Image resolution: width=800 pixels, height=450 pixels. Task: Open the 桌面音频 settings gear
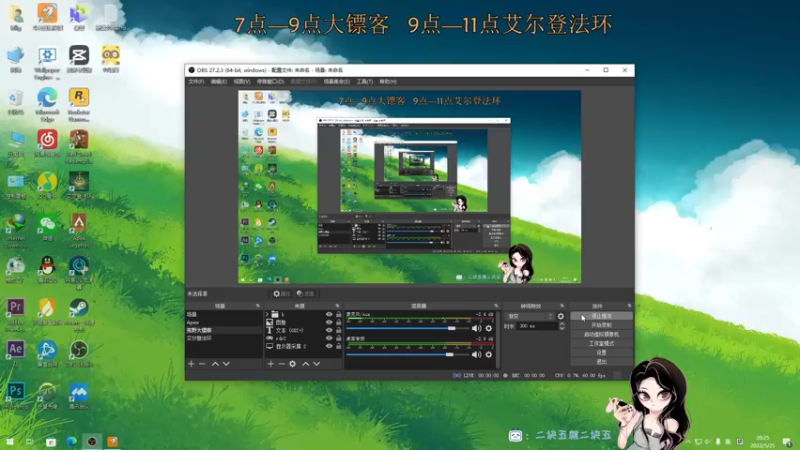pos(489,355)
